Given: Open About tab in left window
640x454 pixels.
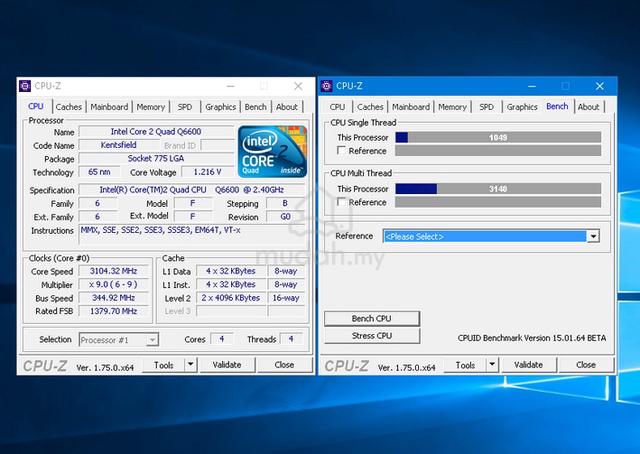Looking at the screenshot, I should tap(287, 107).
